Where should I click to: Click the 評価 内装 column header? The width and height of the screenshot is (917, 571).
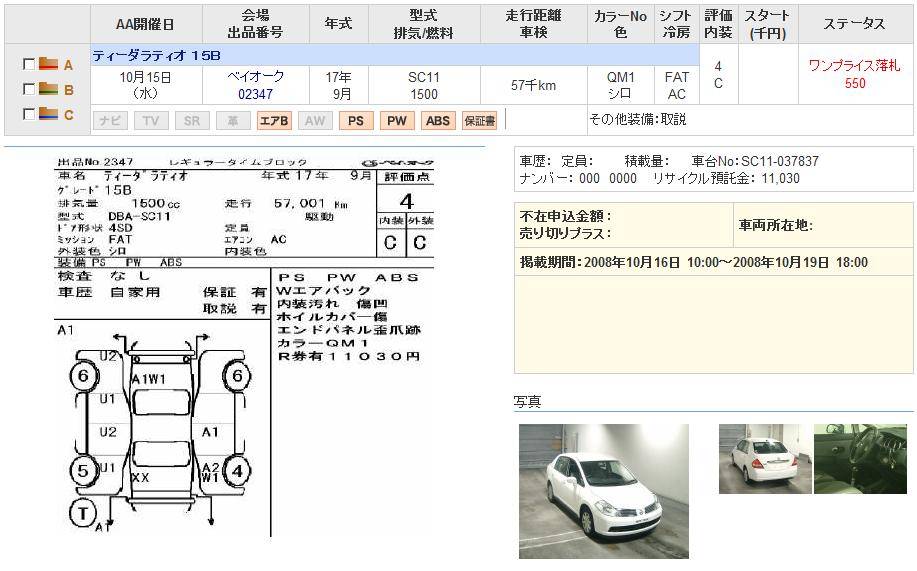(719, 24)
